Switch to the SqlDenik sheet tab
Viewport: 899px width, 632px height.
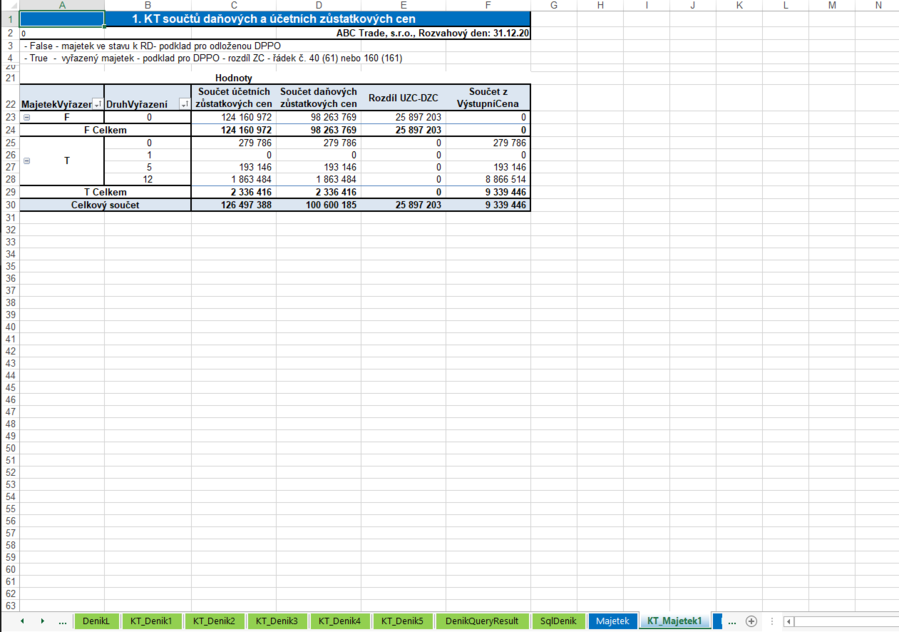(x=558, y=621)
